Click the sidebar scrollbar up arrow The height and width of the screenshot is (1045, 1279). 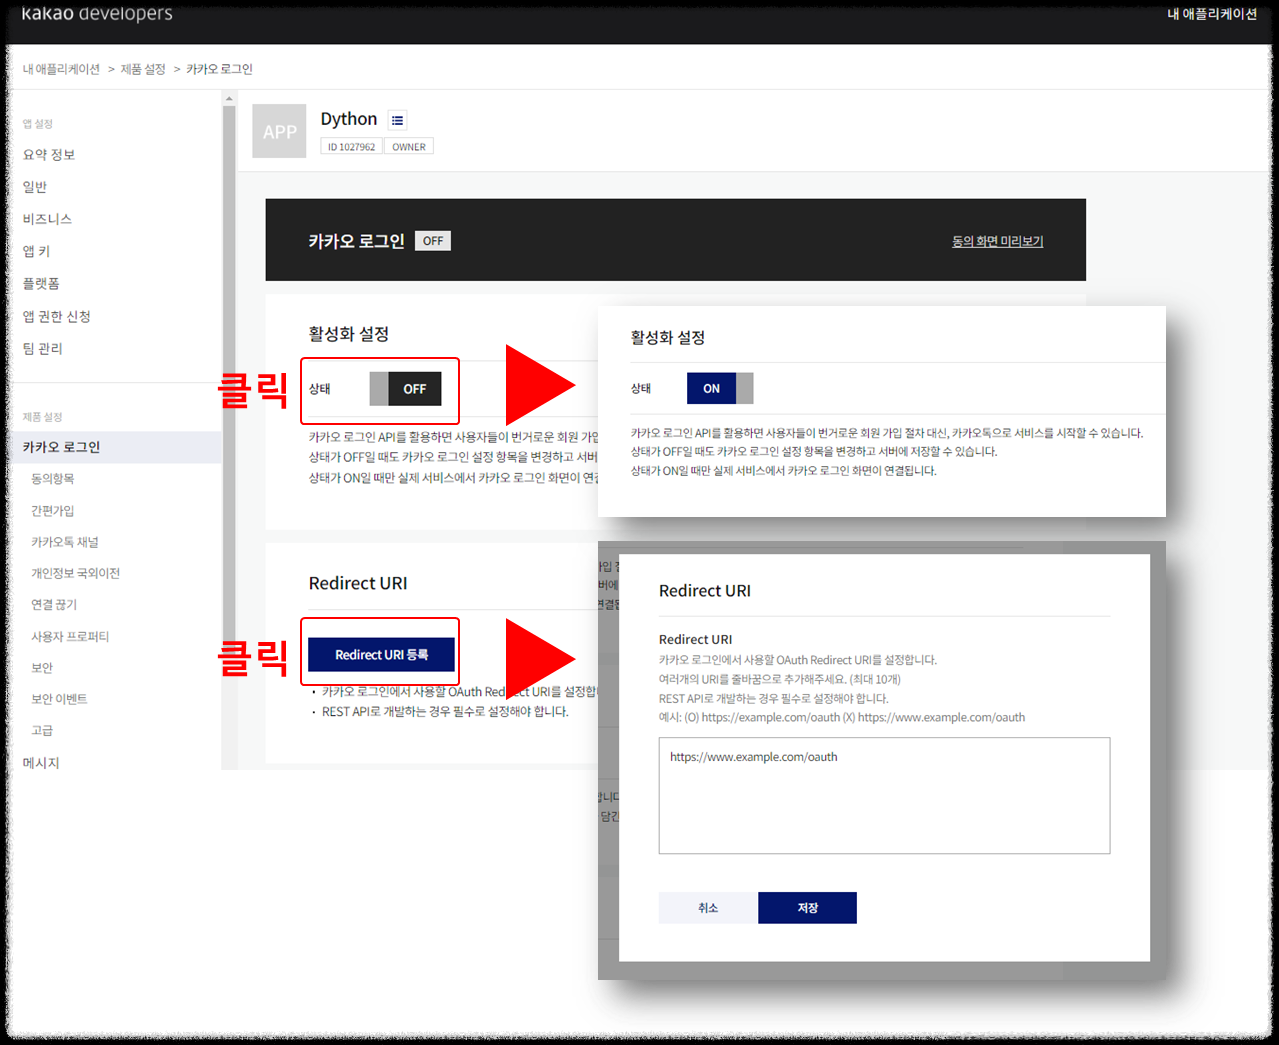(x=229, y=98)
